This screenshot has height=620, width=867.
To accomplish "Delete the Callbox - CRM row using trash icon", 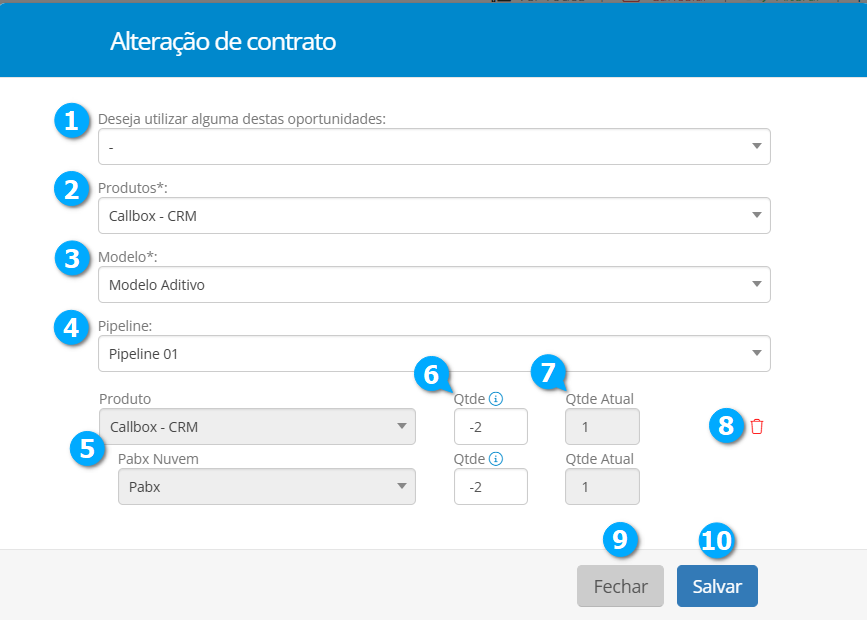I will [x=756, y=426].
